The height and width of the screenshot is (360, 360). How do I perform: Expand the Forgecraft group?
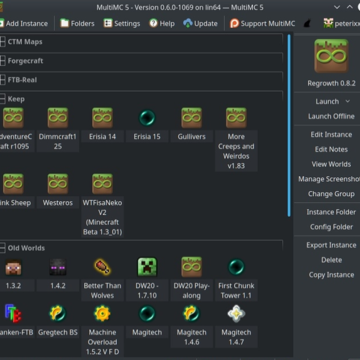[x=3, y=61]
